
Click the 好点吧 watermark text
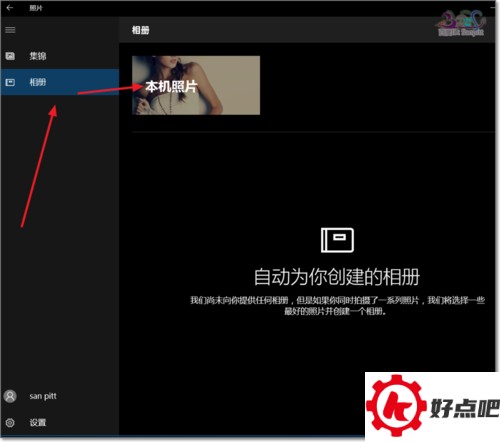(x=465, y=408)
